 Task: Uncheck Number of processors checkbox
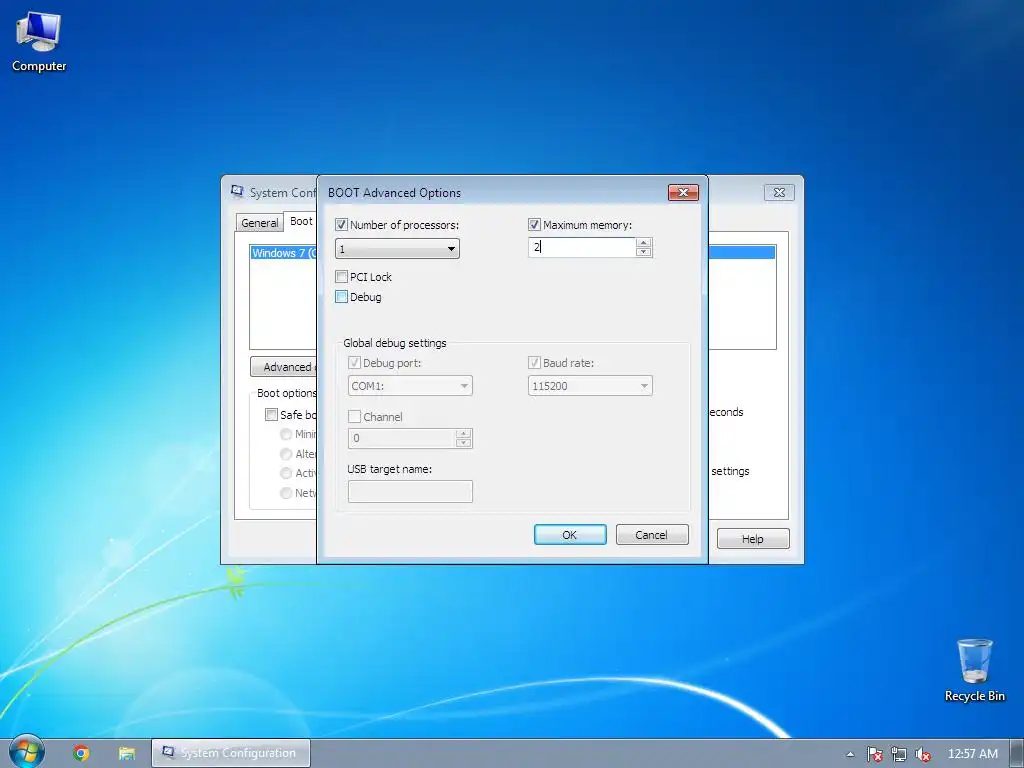341,225
